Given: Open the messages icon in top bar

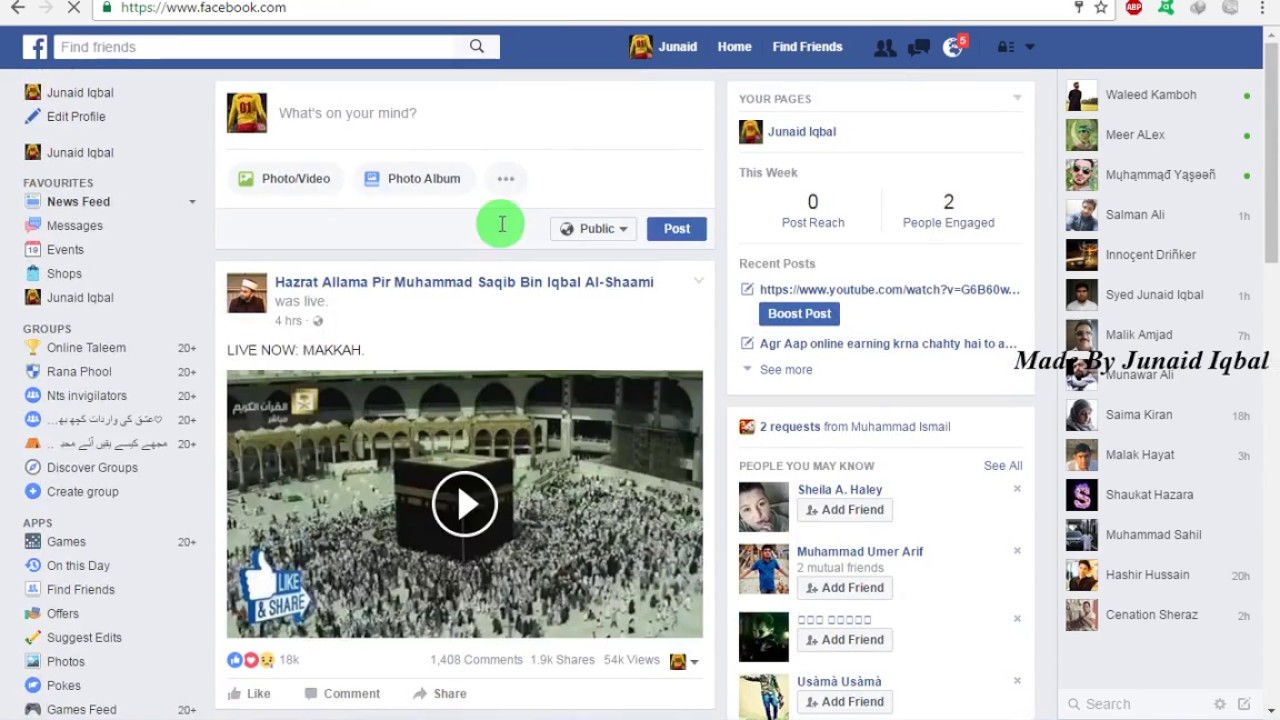Looking at the screenshot, I should (x=918, y=47).
